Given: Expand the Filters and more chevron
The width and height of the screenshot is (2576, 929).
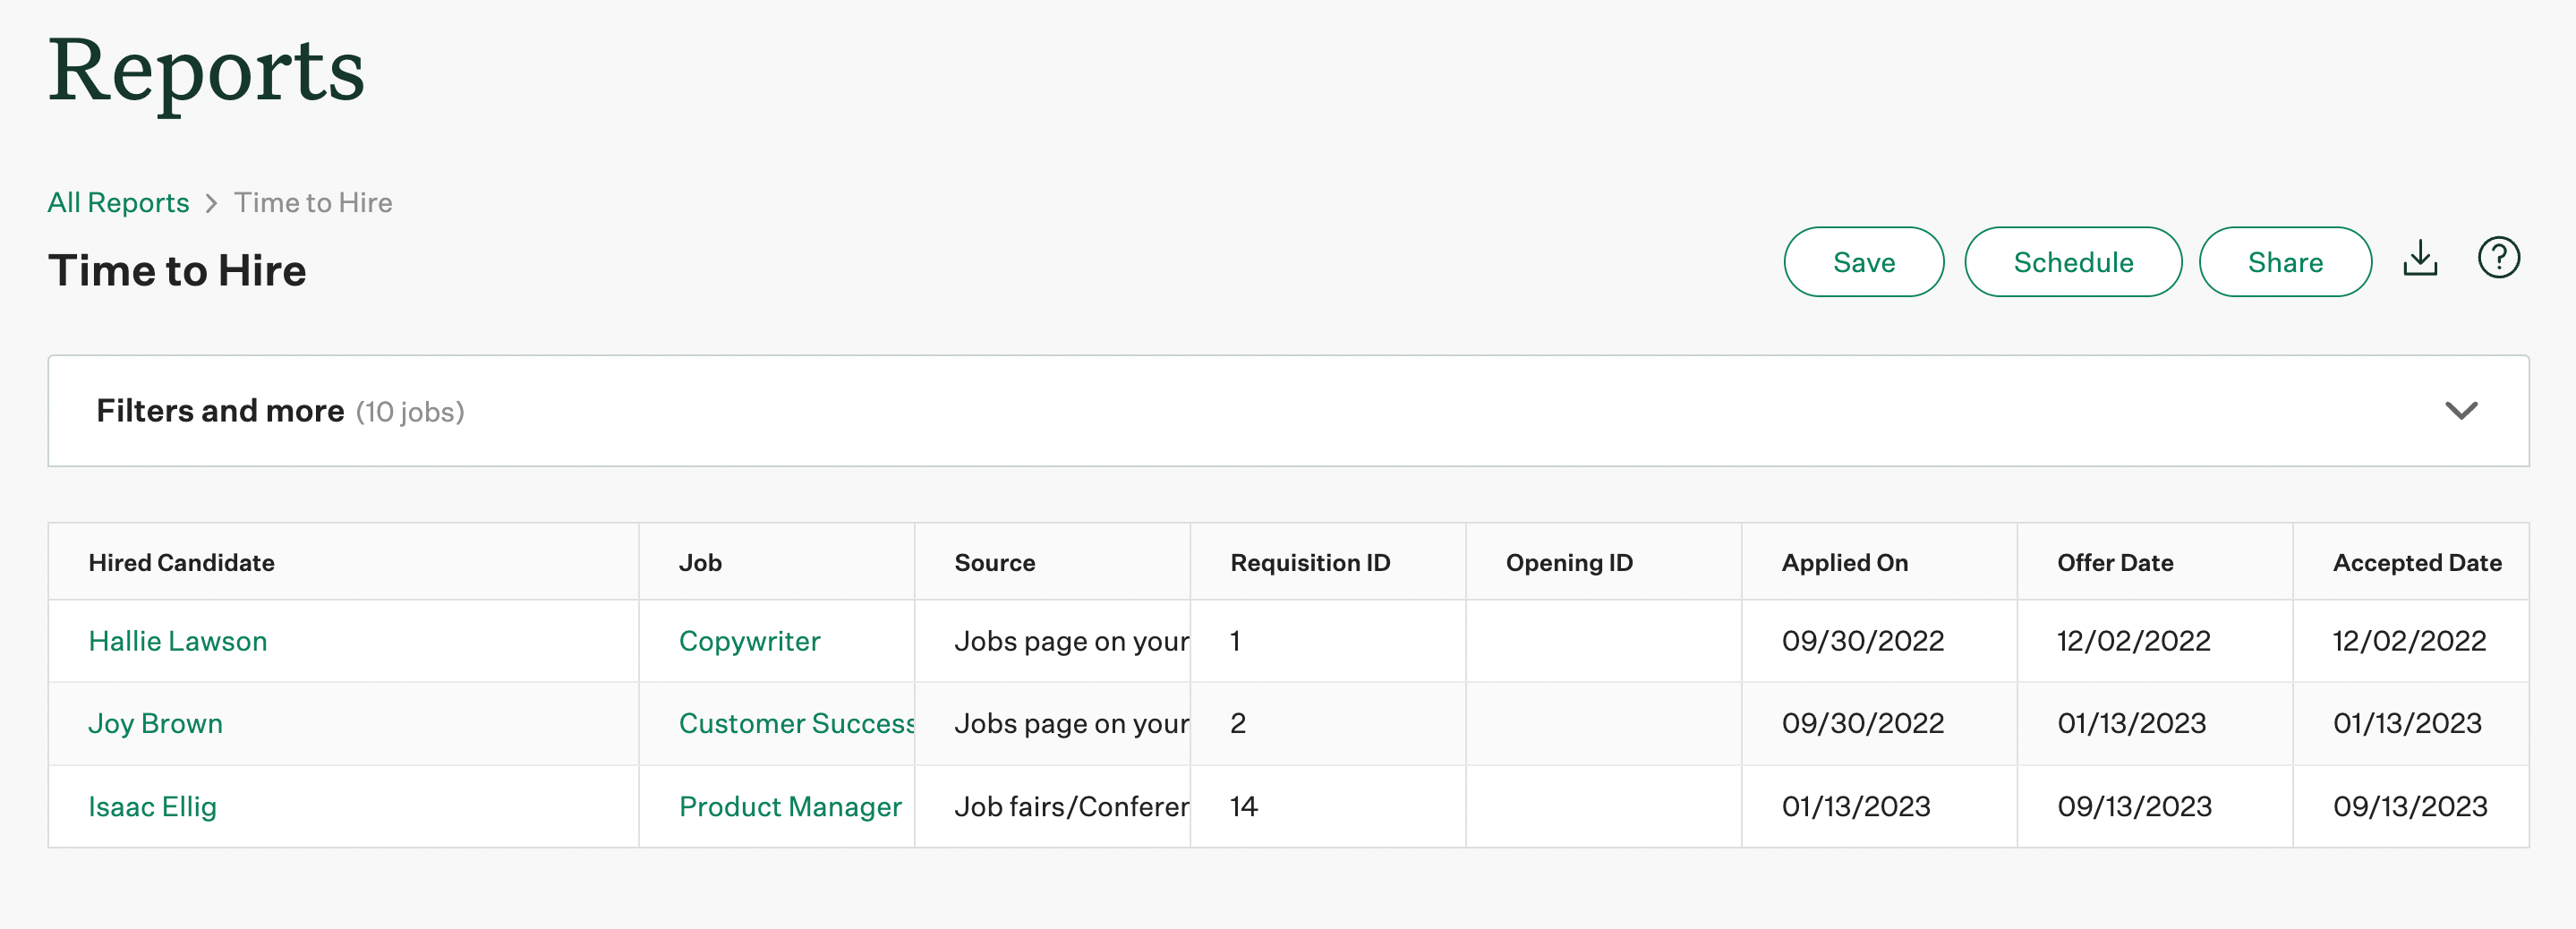Looking at the screenshot, I should pyautogui.click(x=2461, y=411).
